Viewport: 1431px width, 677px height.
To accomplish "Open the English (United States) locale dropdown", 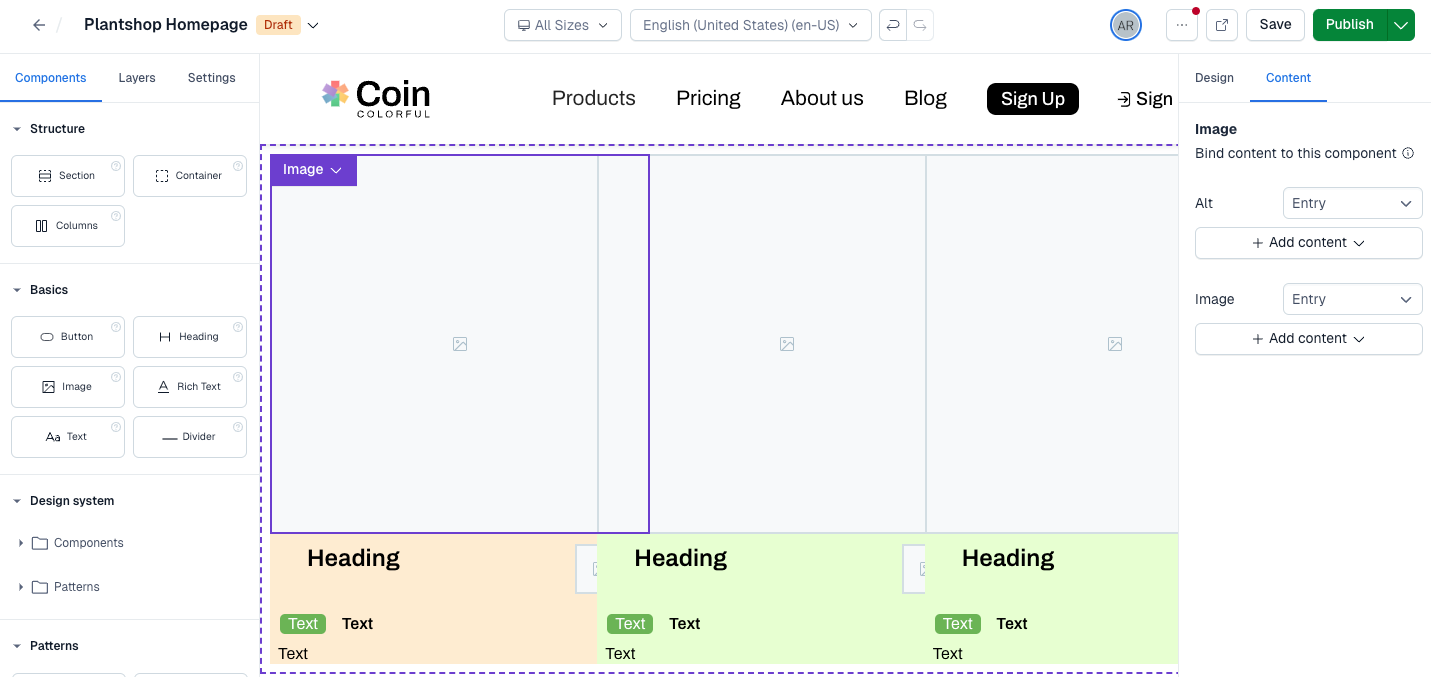I will pos(751,25).
